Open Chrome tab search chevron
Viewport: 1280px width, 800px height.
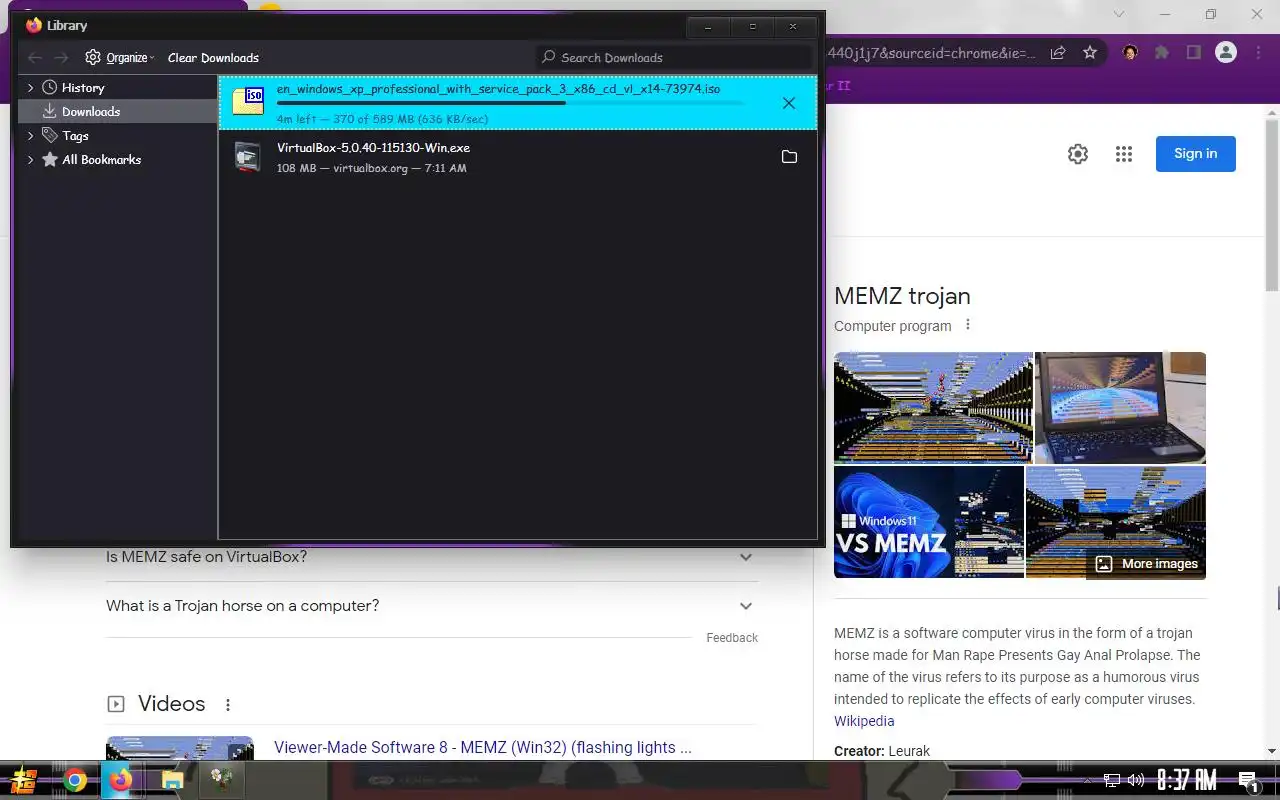(1119, 14)
